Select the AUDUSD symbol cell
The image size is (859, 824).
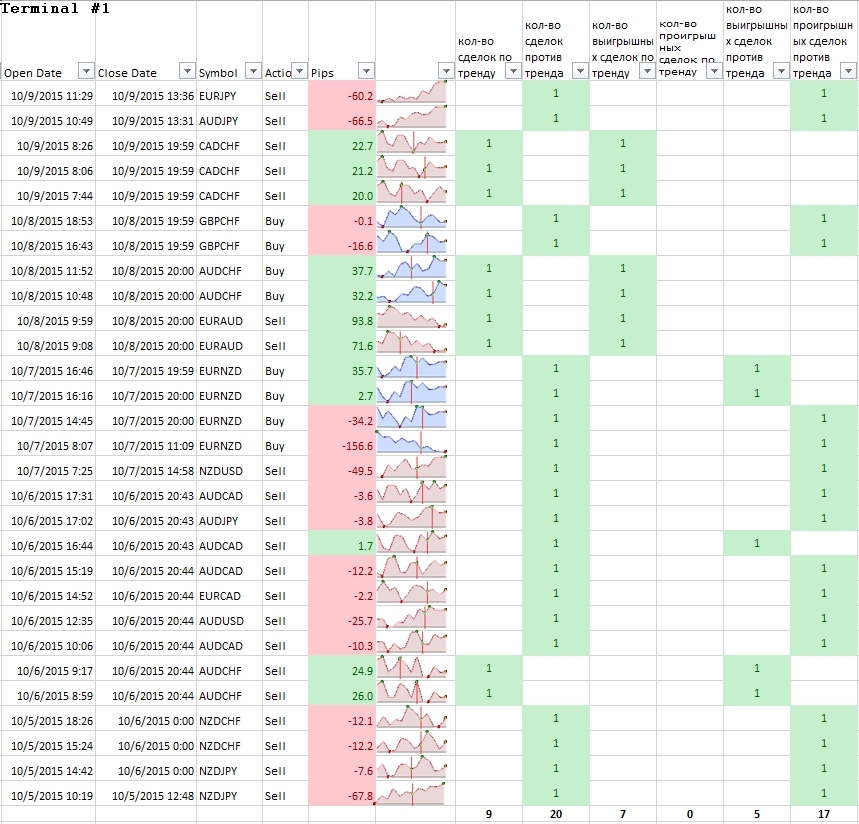click(230, 621)
